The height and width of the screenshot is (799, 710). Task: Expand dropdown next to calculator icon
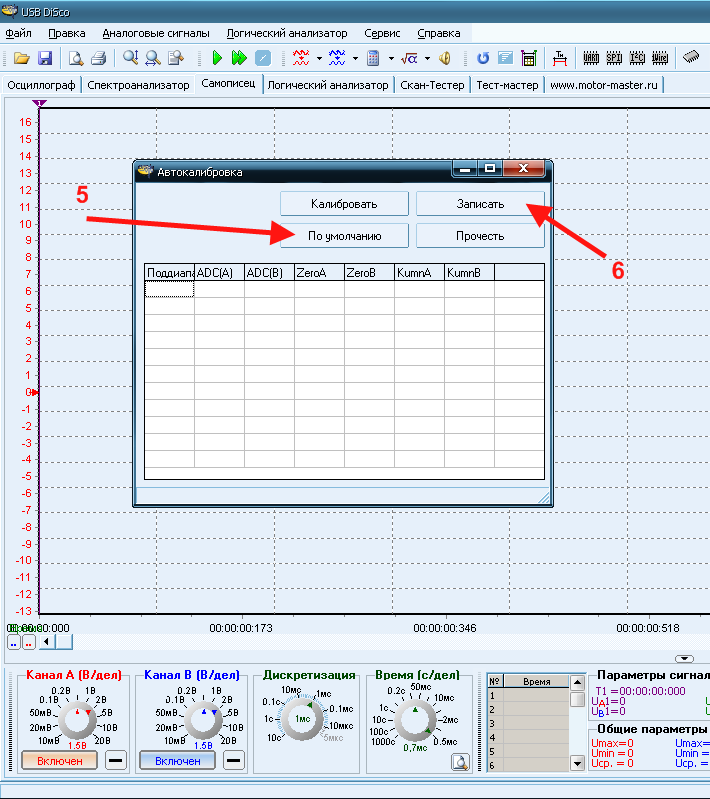(391, 59)
